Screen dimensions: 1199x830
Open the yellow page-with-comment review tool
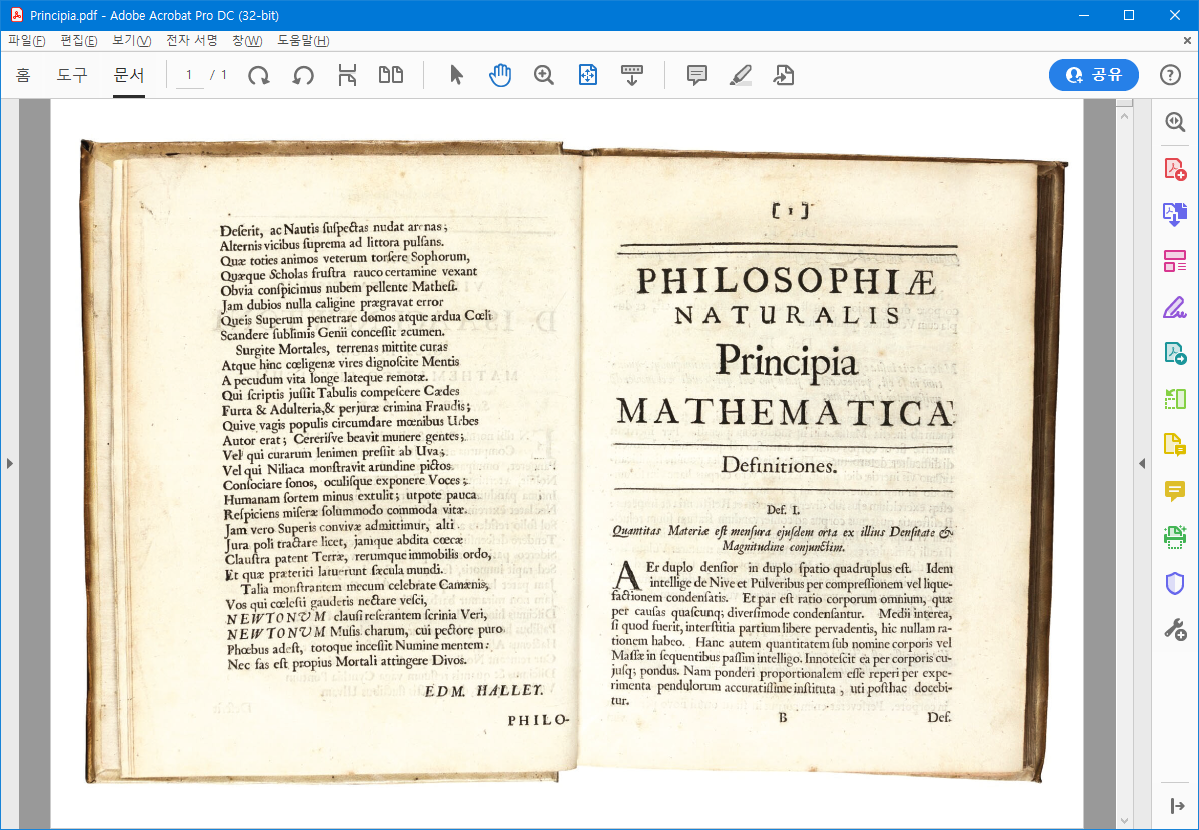(x=1175, y=444)
